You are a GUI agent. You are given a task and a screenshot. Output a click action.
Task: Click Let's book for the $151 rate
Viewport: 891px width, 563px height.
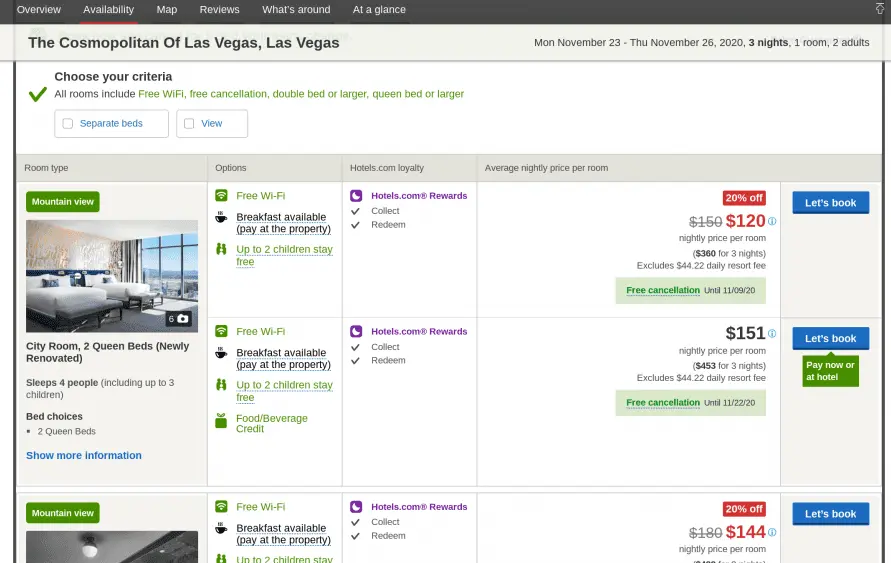point(831,339)
